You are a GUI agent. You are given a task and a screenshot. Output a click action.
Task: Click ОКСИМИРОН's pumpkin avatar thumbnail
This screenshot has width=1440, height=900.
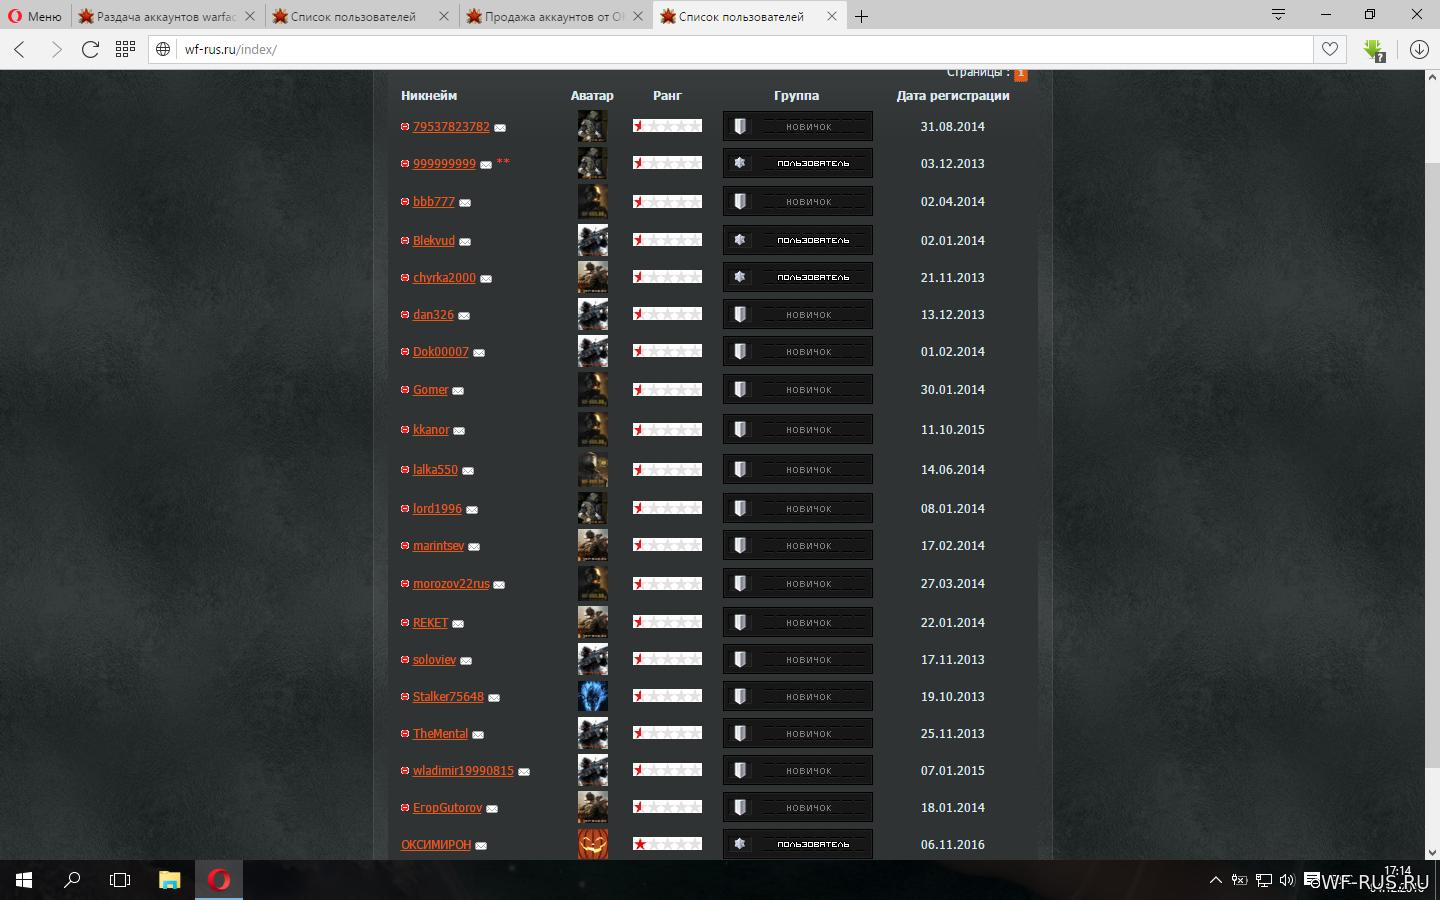tap(592, 844)
